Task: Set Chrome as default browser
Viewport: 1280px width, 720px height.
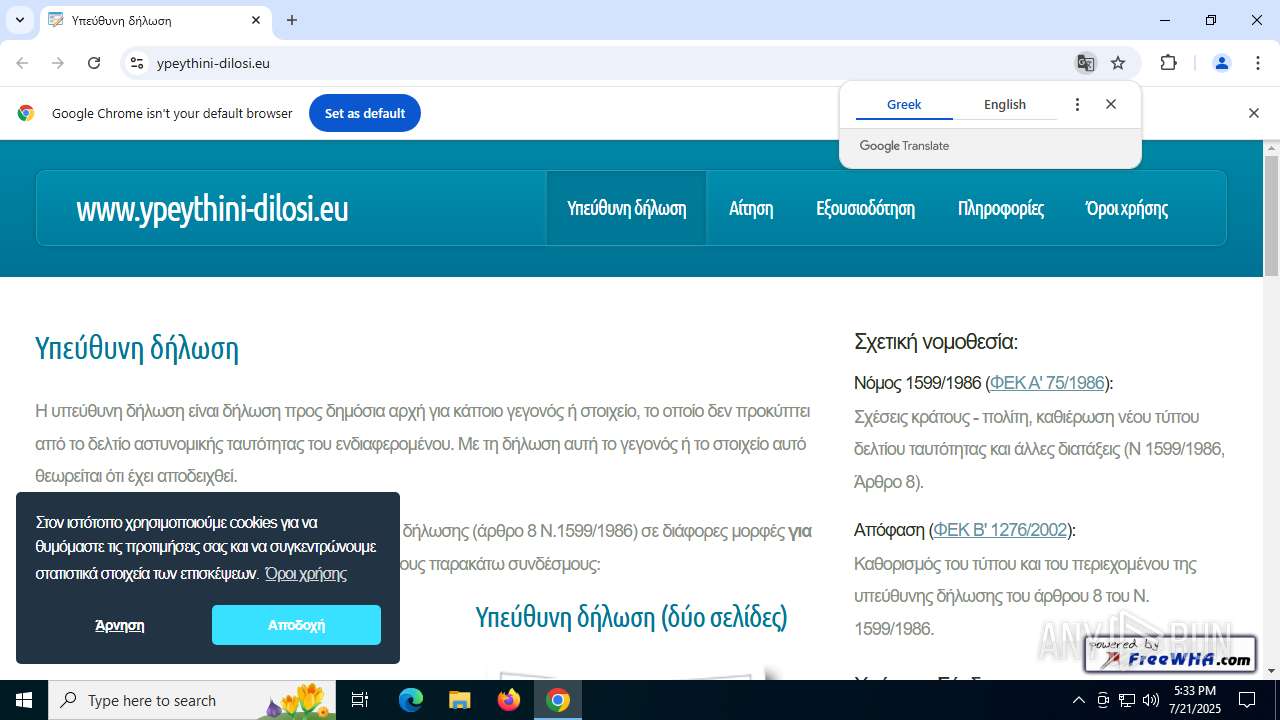Action: (365, 113)
